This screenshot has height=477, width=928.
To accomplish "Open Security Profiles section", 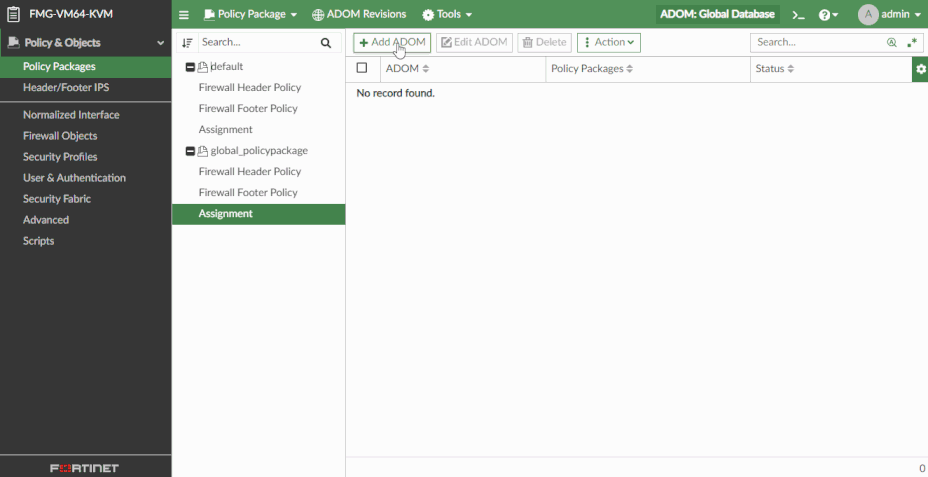I will [86, 157].
